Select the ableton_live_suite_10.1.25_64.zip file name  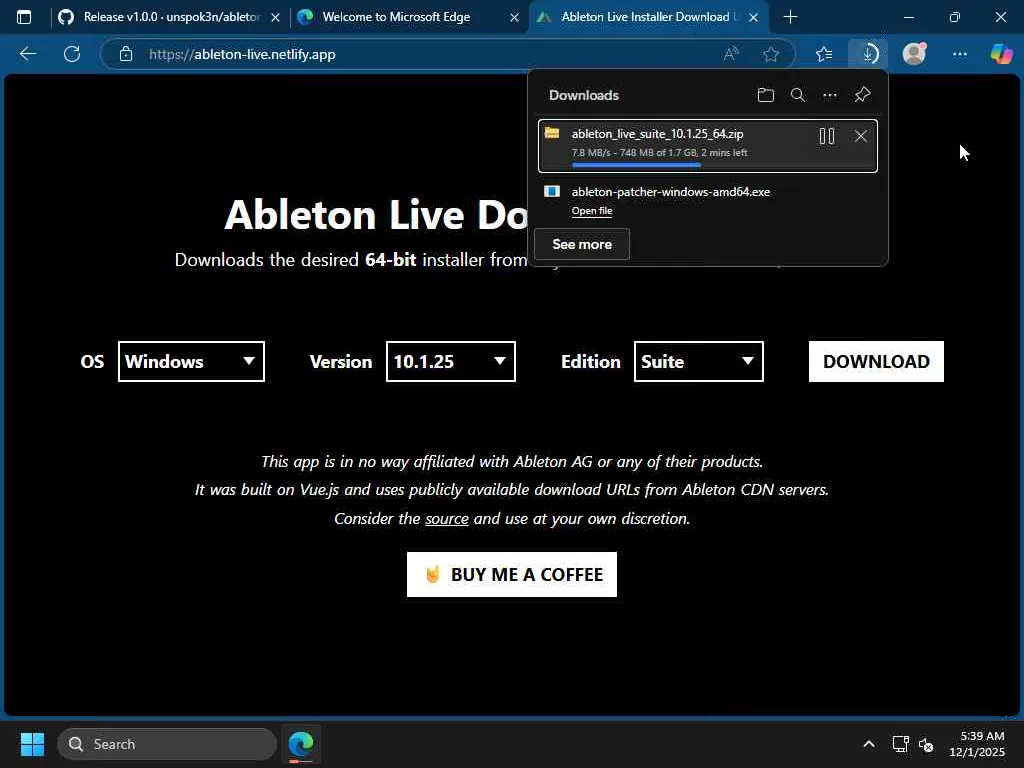[657, 134]
